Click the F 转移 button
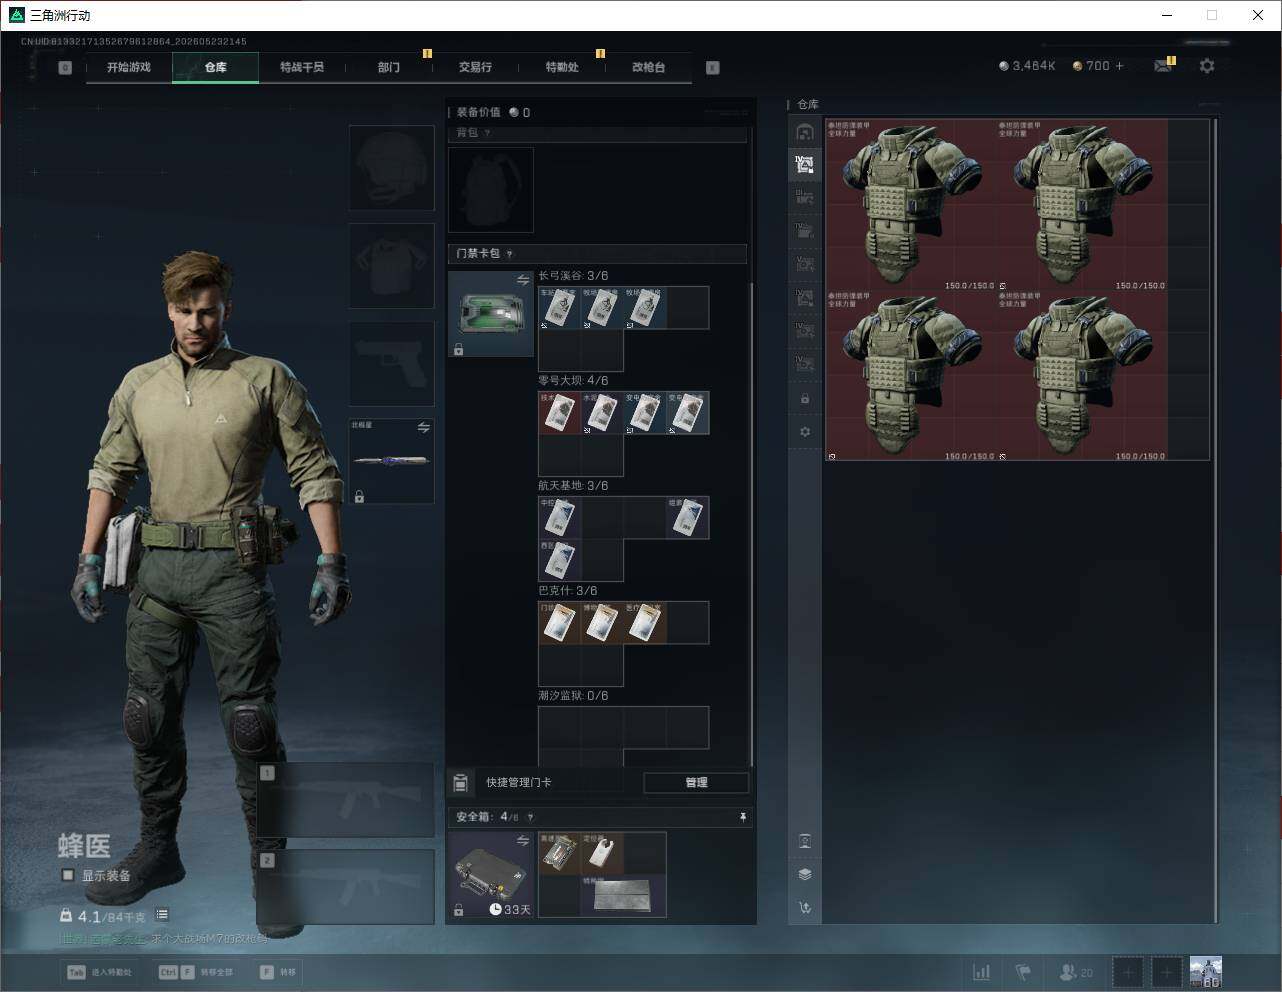The height and width of the screenshot is (992, 1282). pos(278,972)
